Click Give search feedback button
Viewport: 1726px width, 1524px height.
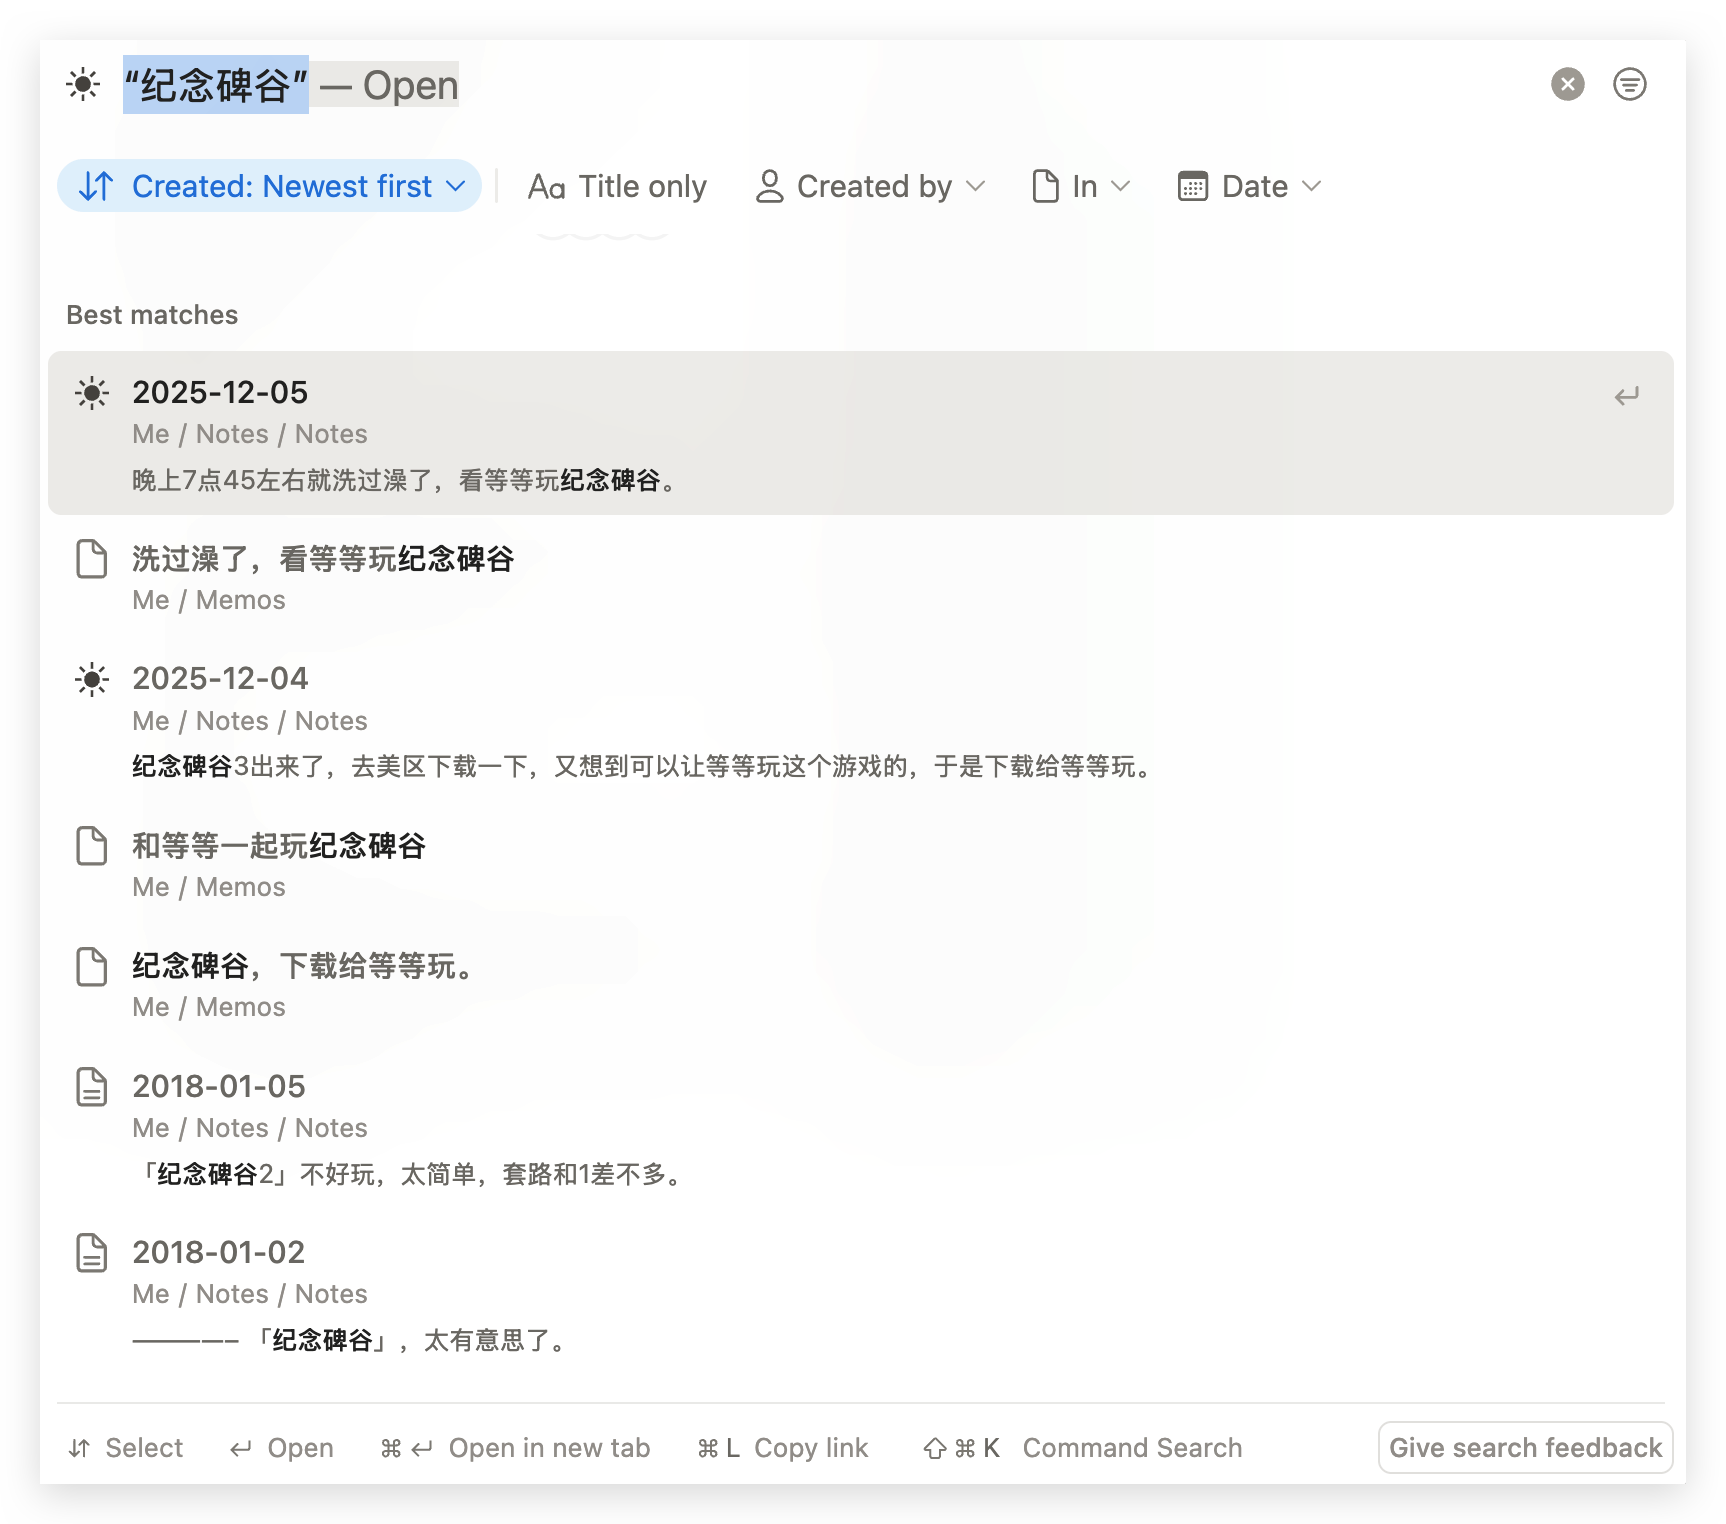coord(1524,1448)
